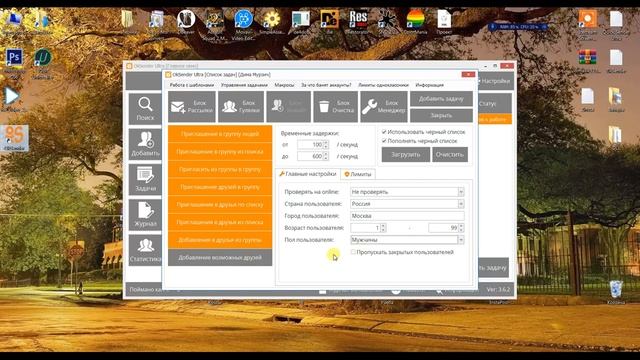This screenshot has height=360, width=640.
Task: Toggle Использовать черный список checkbox
Action: pyautogui.click(x=384, y=132)
